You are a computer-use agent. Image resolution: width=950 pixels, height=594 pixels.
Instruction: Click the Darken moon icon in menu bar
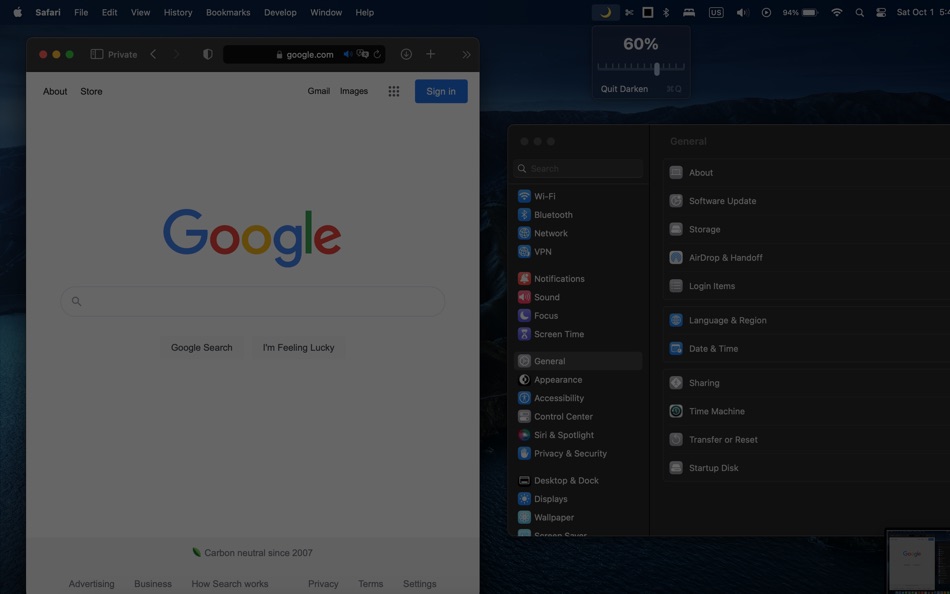coord(605,12)
